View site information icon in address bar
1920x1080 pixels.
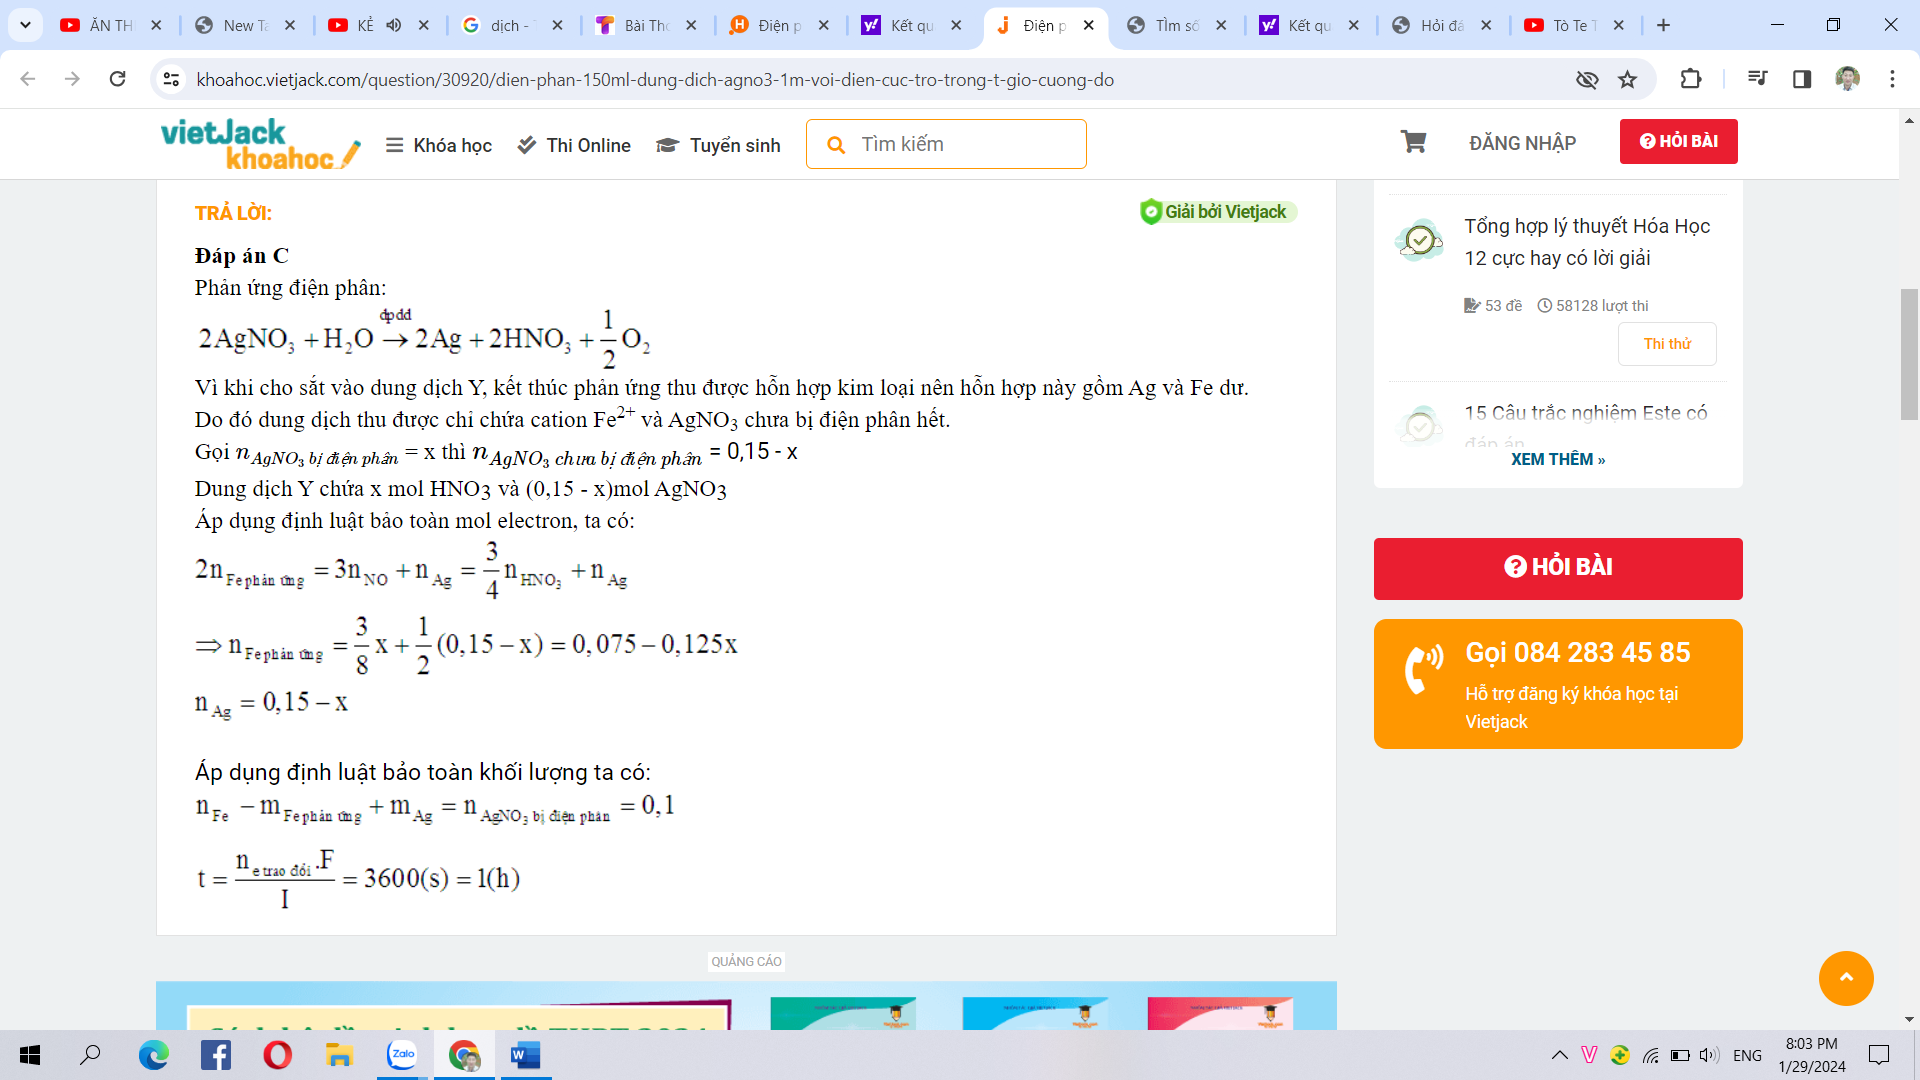(172, 79)
